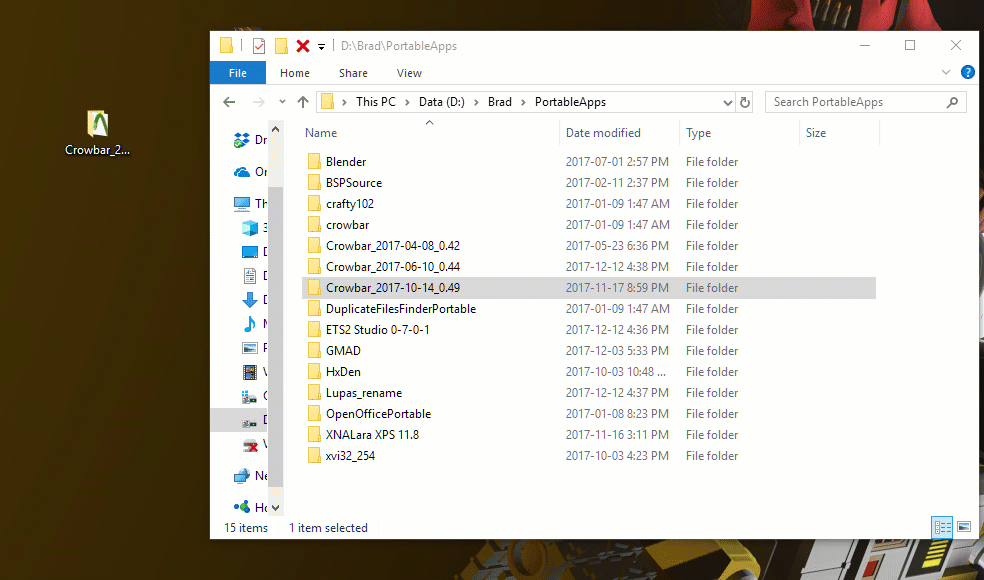Select the XNALara XPS 11.8 folder
The height and width of the screenshot is (580, 984).
pyautogui.click(x=372, y=434)
